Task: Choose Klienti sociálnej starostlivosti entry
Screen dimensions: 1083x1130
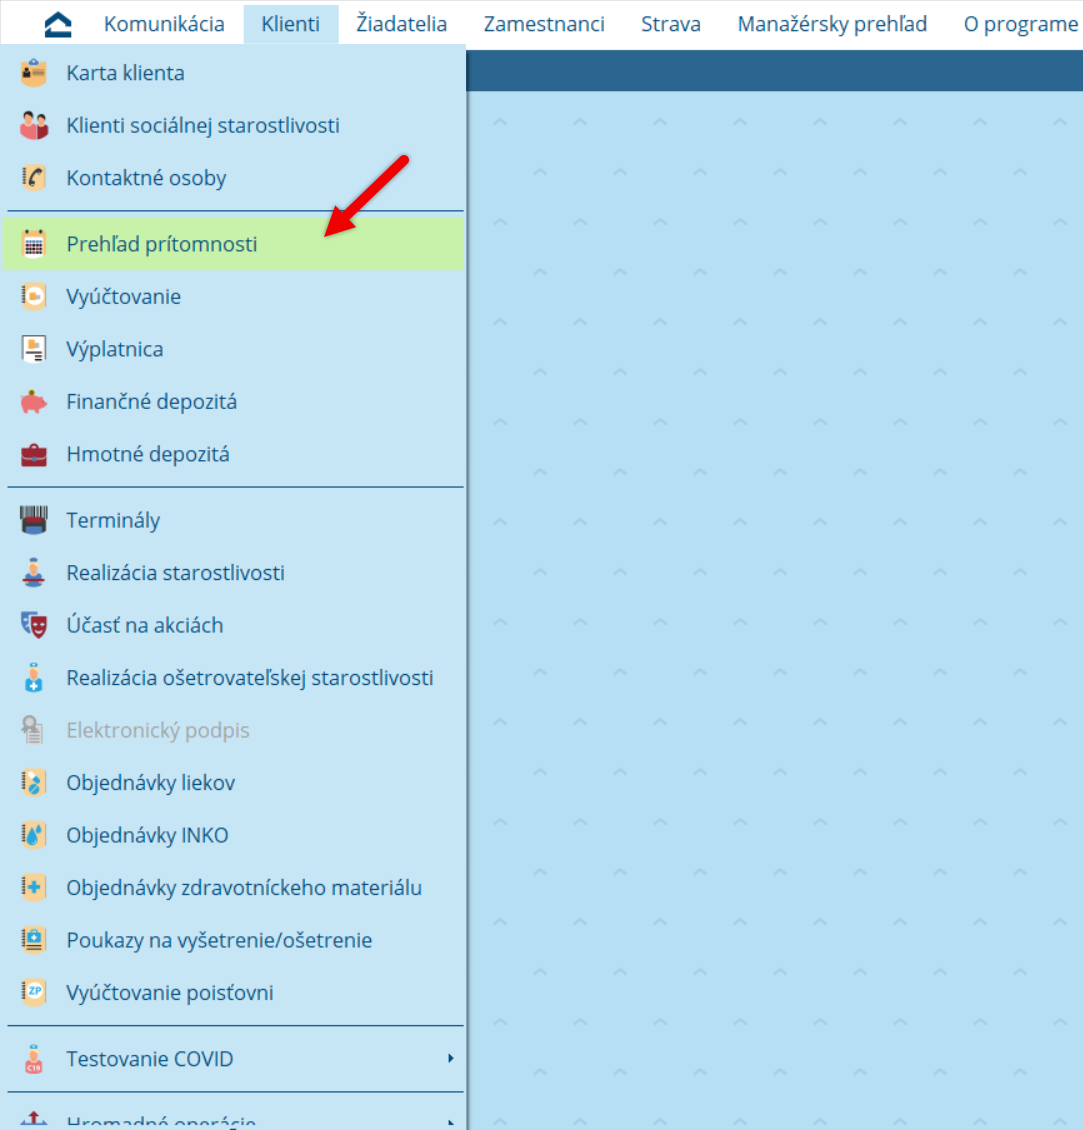Action: tap(233, 125)
